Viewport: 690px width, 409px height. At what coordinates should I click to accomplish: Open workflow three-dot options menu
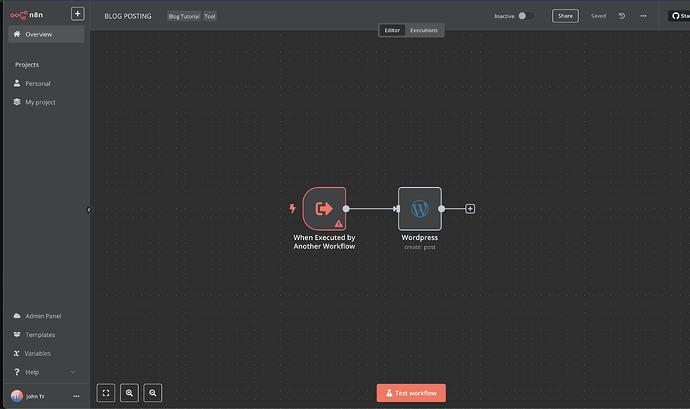[643, 16]
